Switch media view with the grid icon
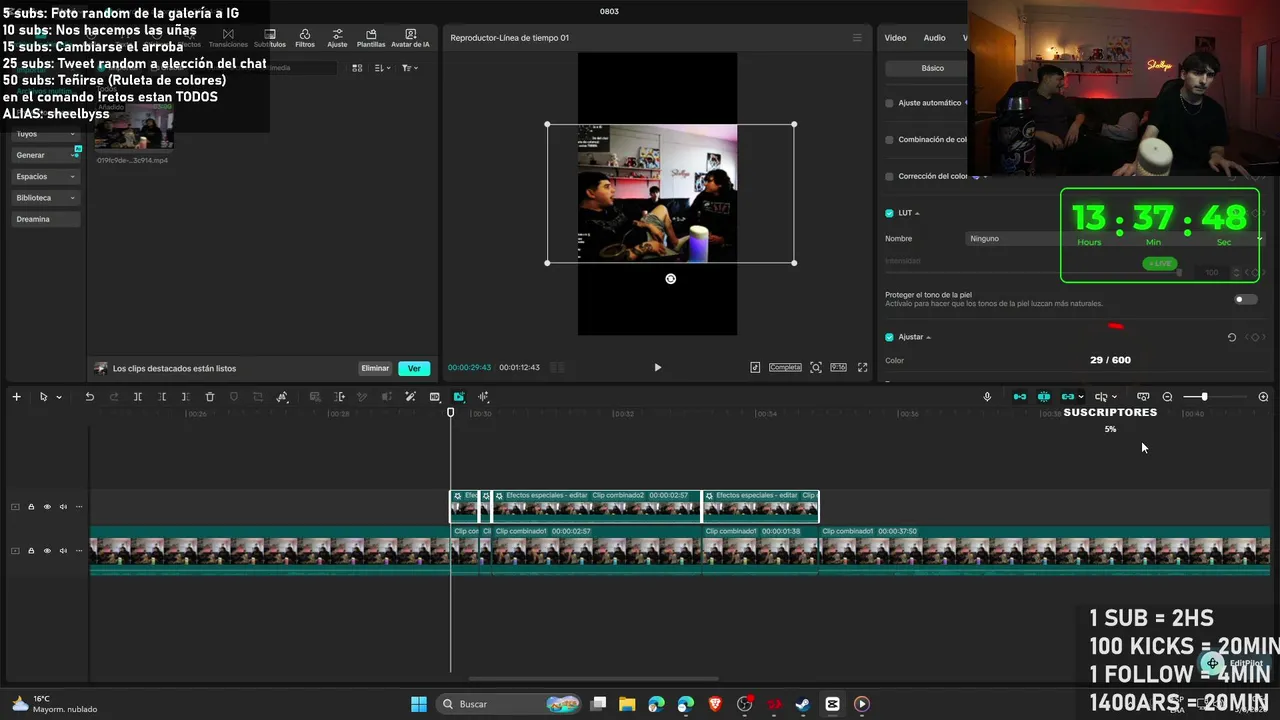Image resolution: width=1280 pixels, height=720 pixels. coord(357,68)
